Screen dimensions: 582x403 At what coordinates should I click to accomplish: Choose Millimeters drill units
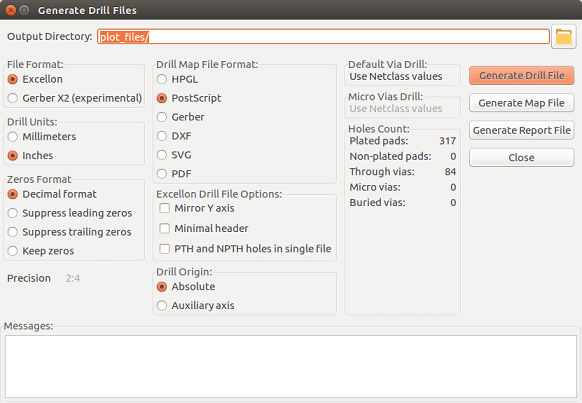click(42, 137)
